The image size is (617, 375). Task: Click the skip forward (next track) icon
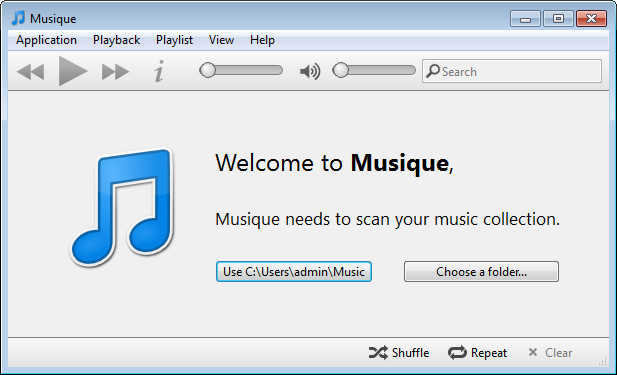tap(115, 72)
